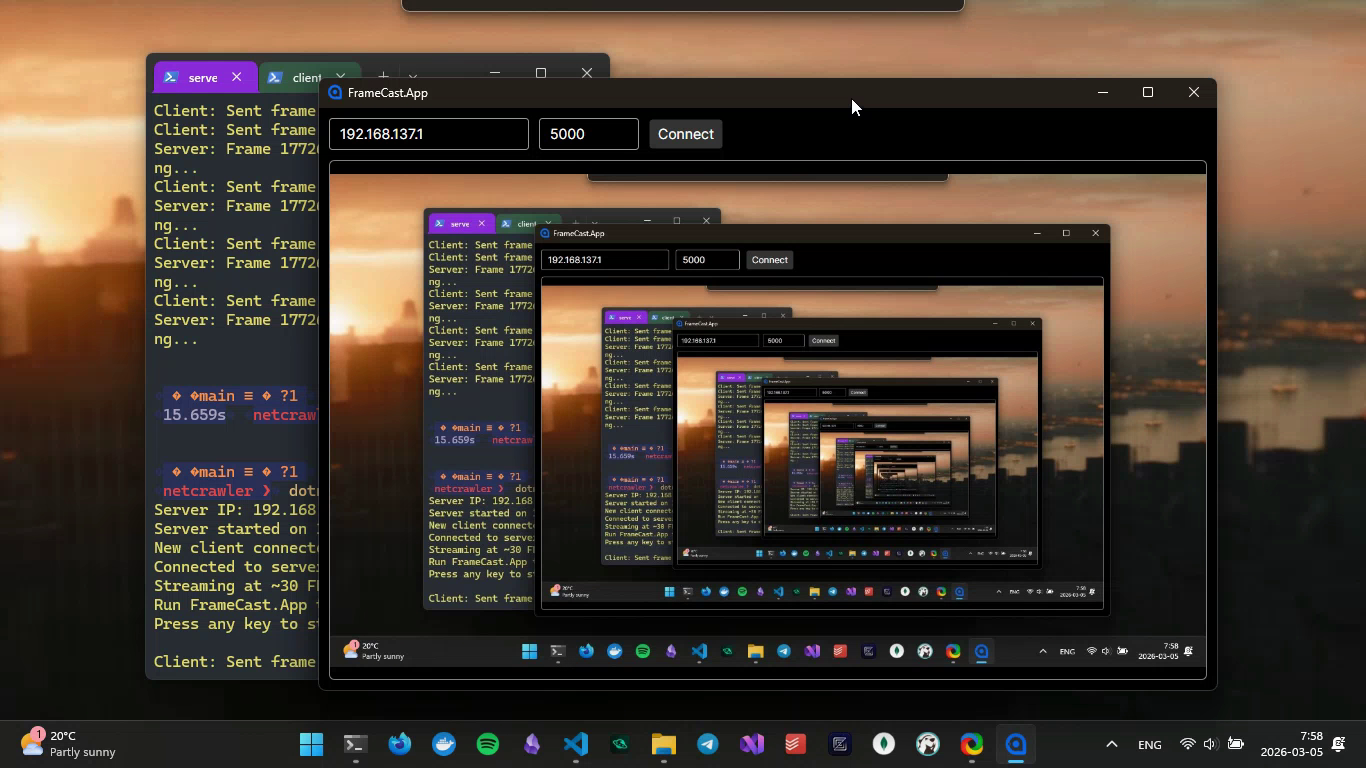The width and height of the screenshot is (1366, 768).
Task: Switch to the serve tab in Terminal
Action: (x=203, y=77)
